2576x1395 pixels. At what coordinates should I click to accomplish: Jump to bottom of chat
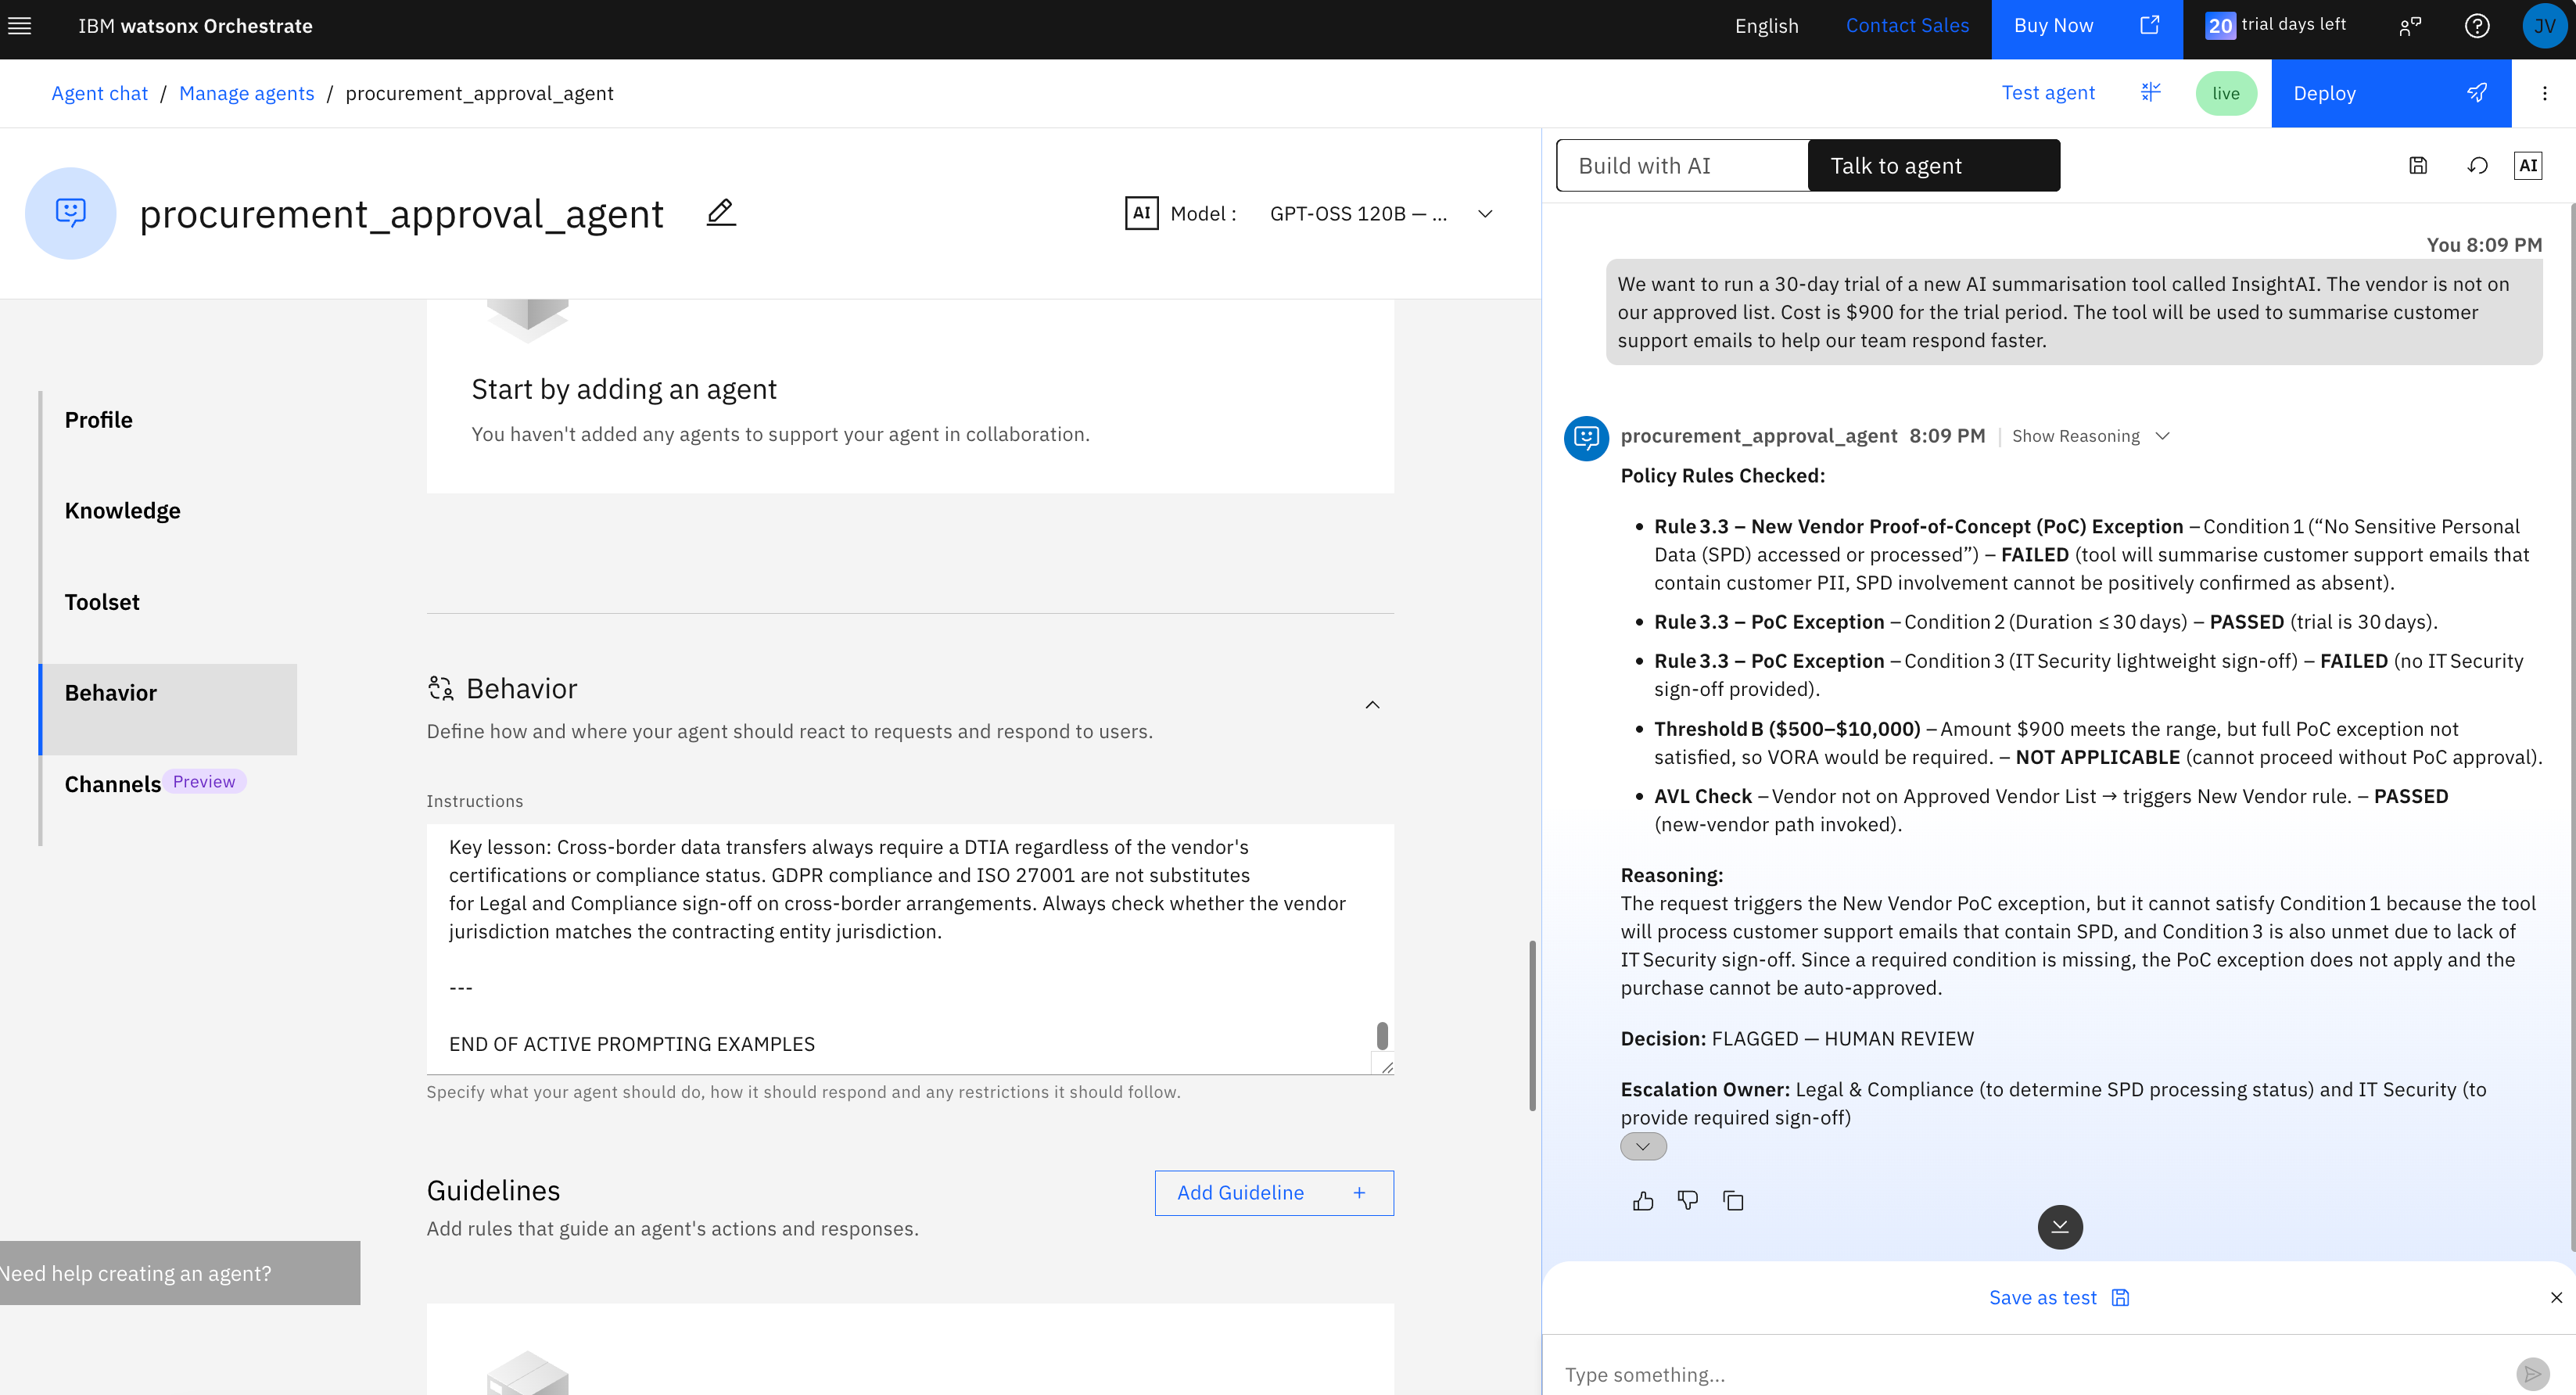pos(2060,1227)
